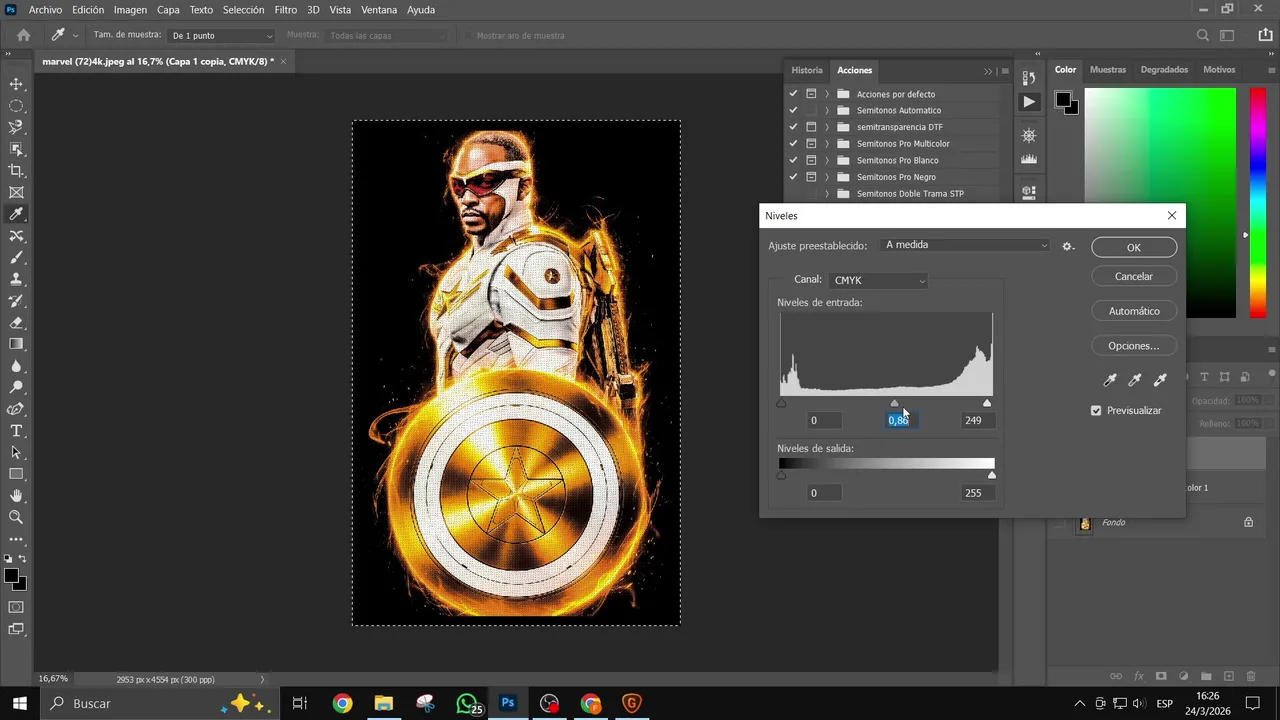Image resolution: width=1280 pixels, height=720 pixels.
Task: Click the foreground color swatch in Color panel
Action: pos(1063,99)
